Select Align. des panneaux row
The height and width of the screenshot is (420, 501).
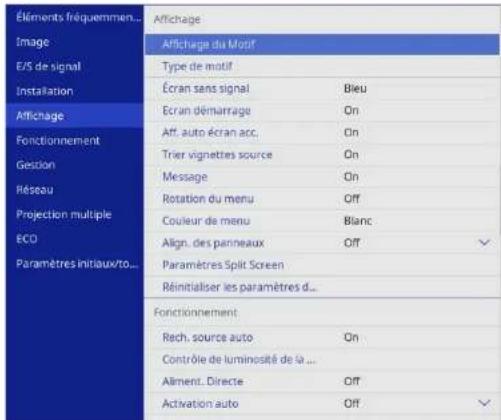(x=322, y=242)
